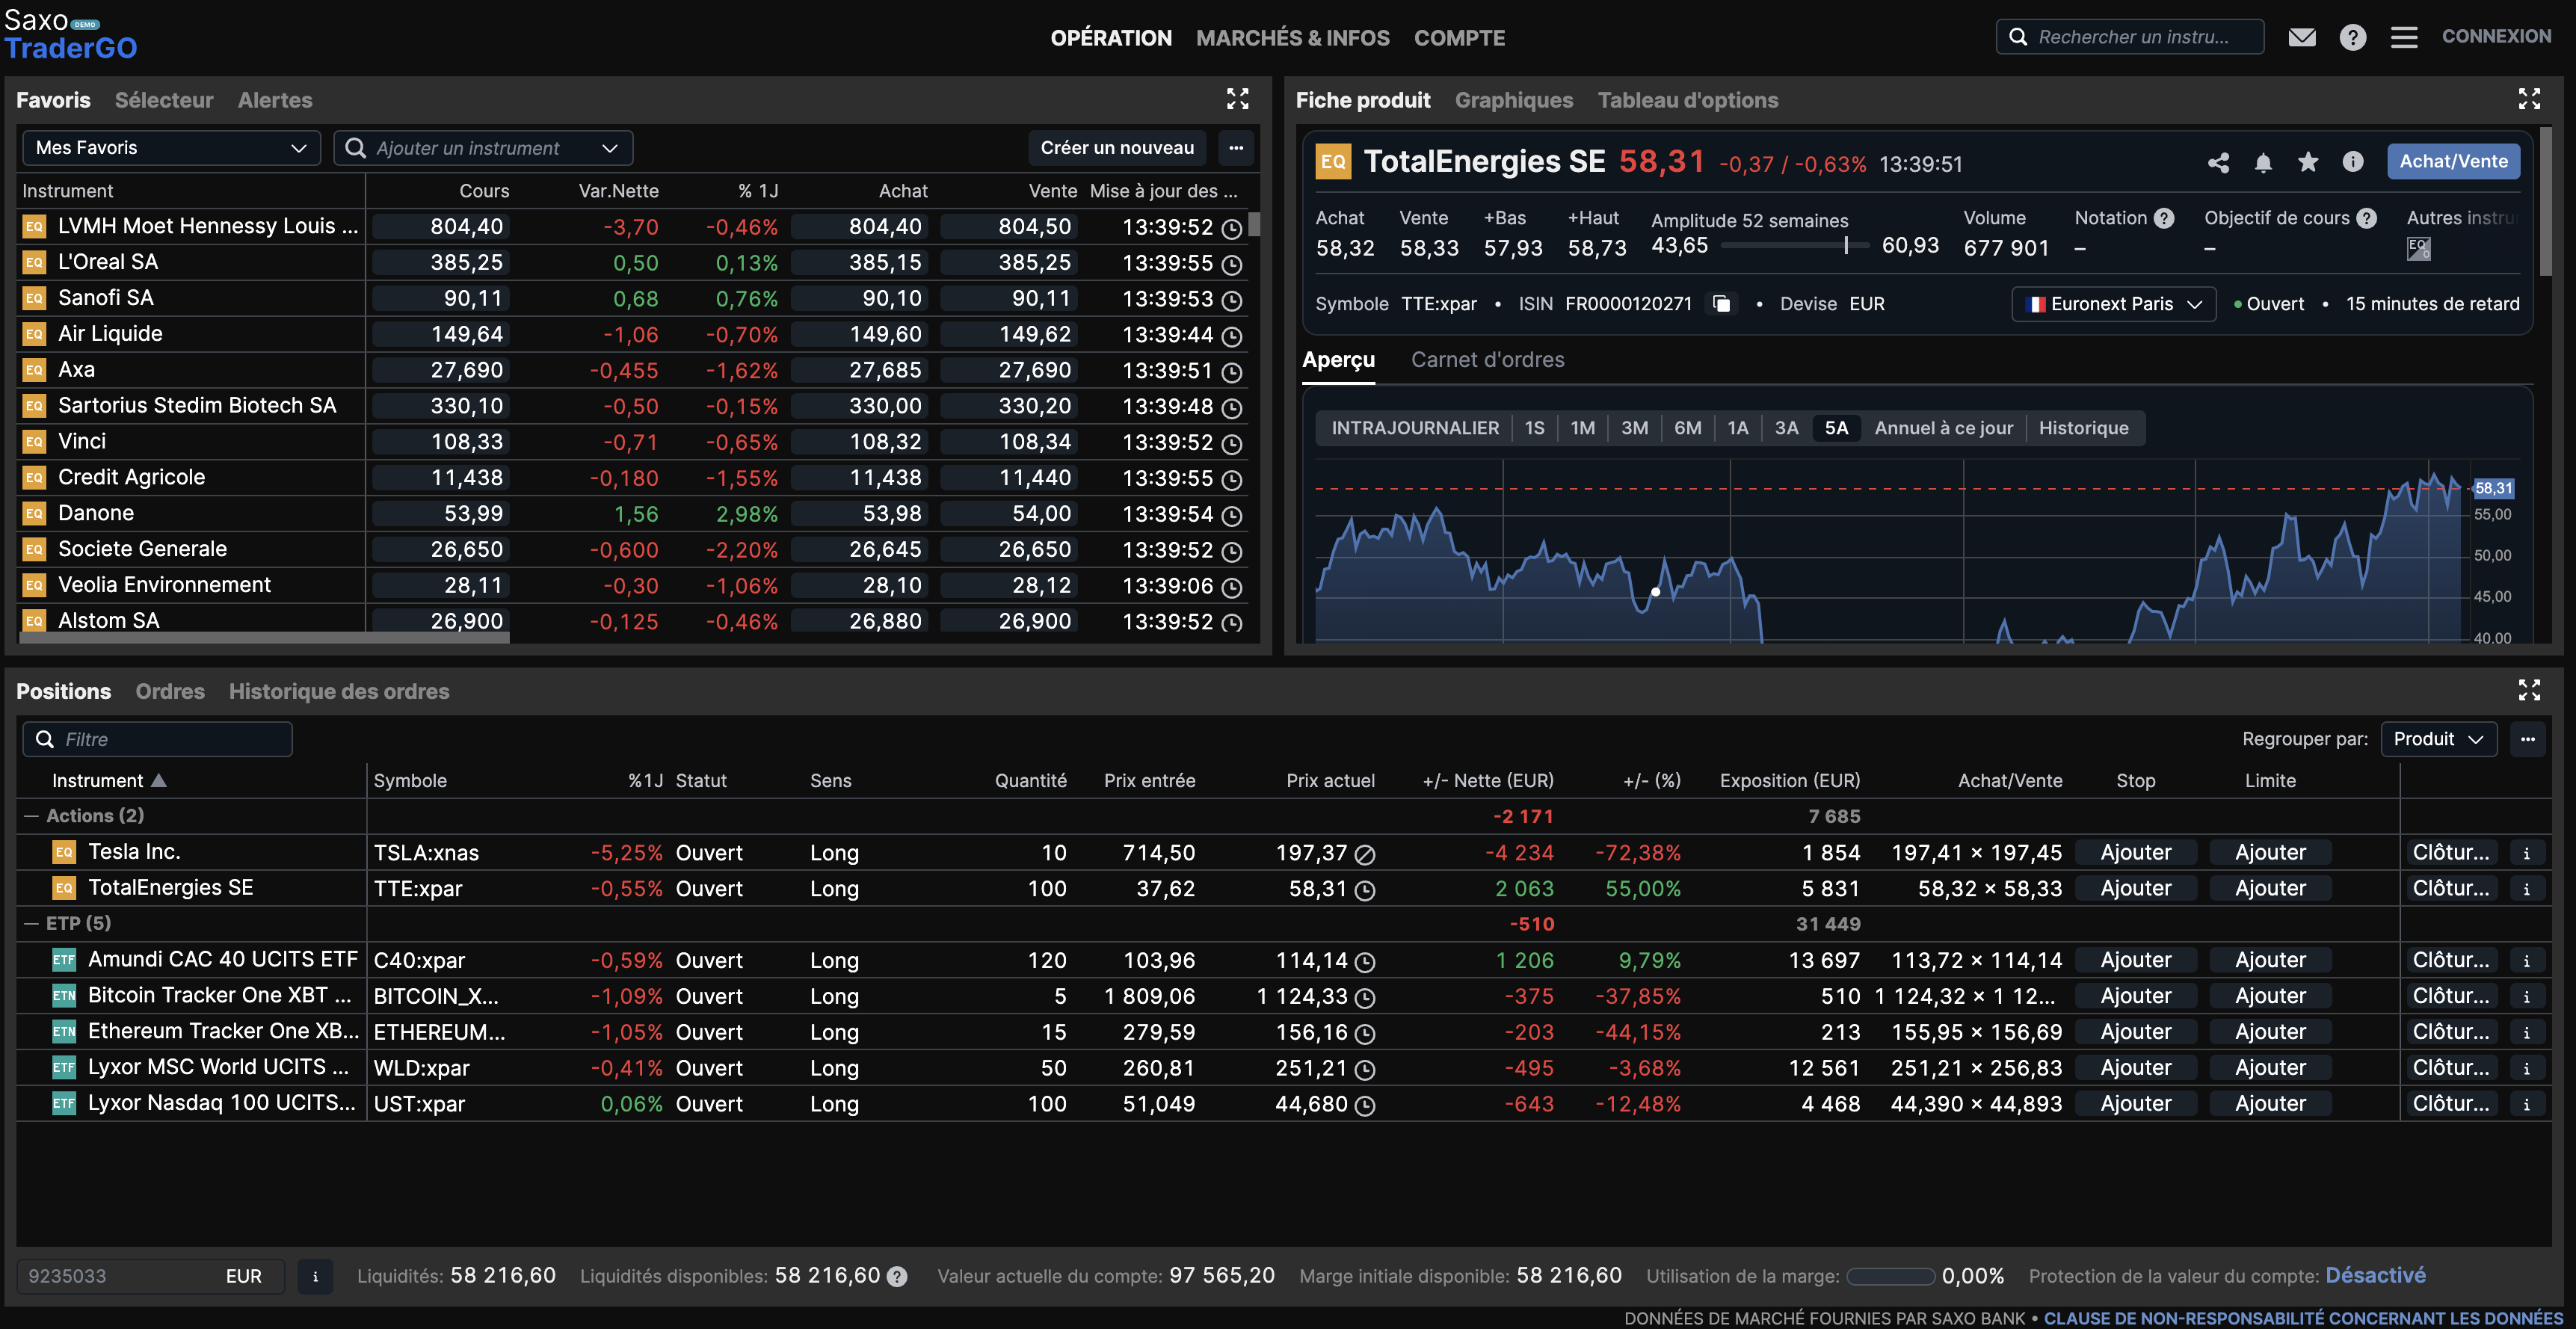Screen dimensions: 2576x1329
Task: Copy the ISIN code icon
Action: point(1721,304)
